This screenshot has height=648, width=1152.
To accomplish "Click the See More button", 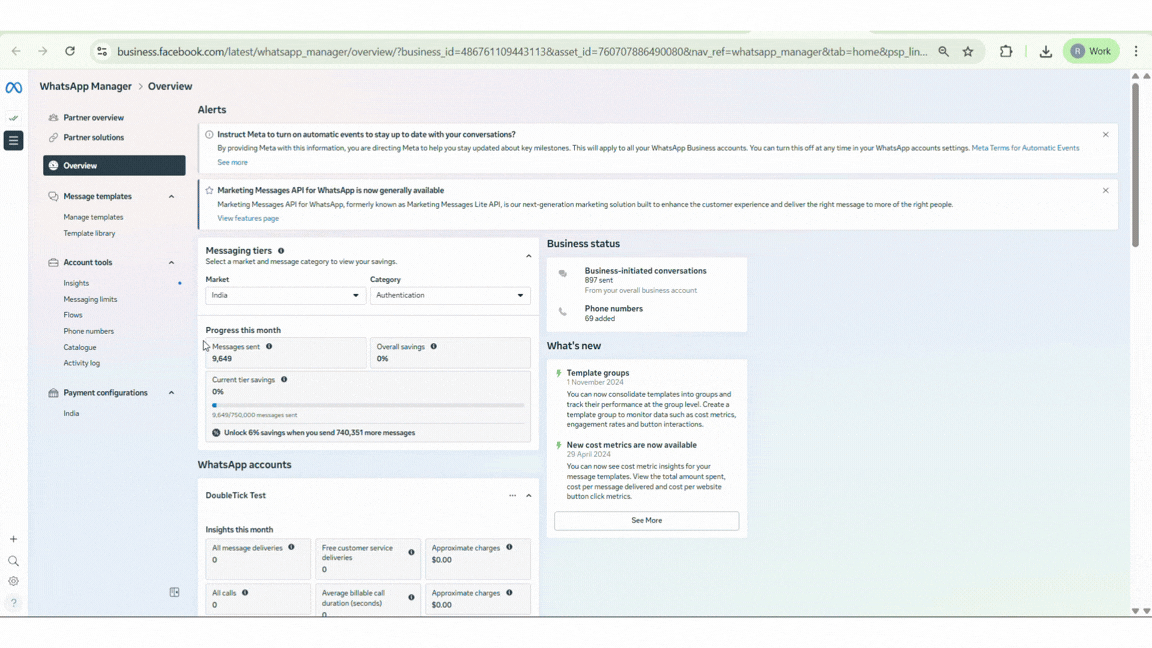I will pyautogui.click(x=646, y=520).
